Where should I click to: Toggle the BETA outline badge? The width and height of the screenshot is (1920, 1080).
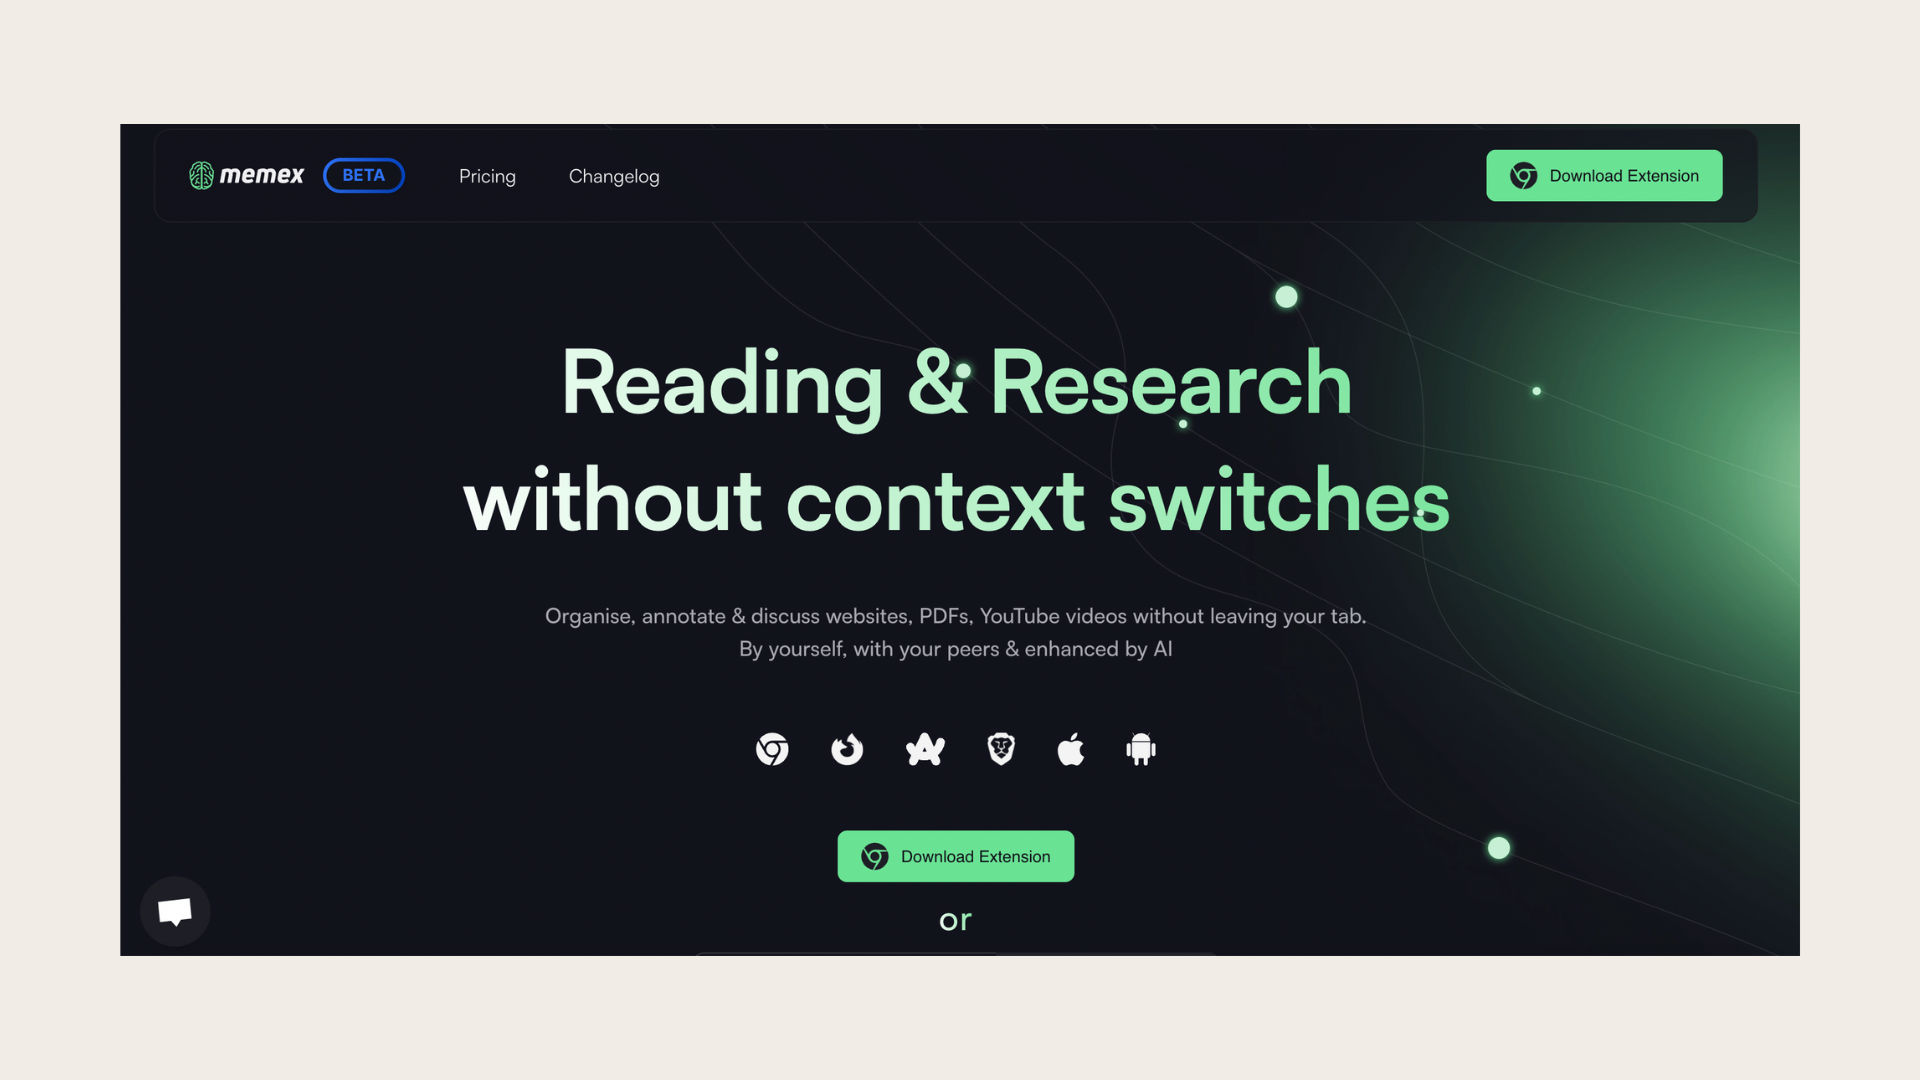coord(363,174)
